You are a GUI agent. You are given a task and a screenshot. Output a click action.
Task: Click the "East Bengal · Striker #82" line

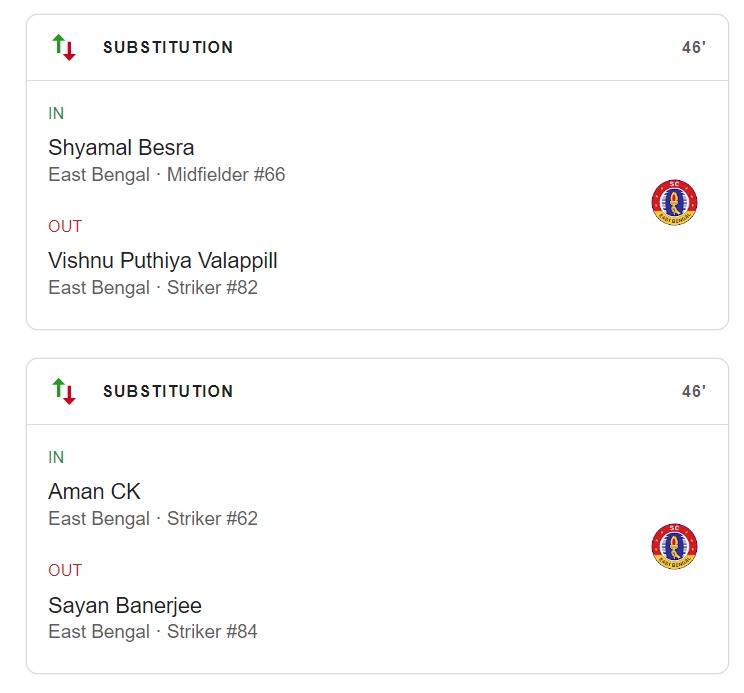[153, 288]
